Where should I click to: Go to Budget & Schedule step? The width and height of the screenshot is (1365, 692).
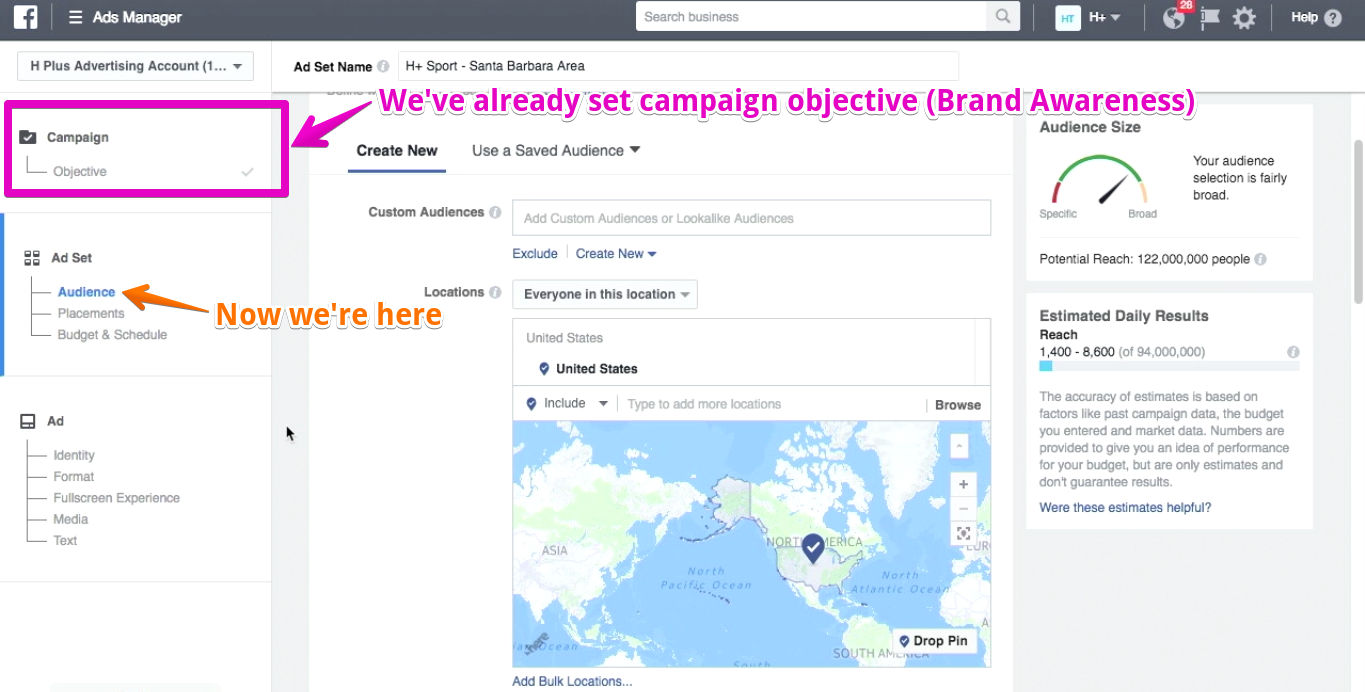pos(112,335)
